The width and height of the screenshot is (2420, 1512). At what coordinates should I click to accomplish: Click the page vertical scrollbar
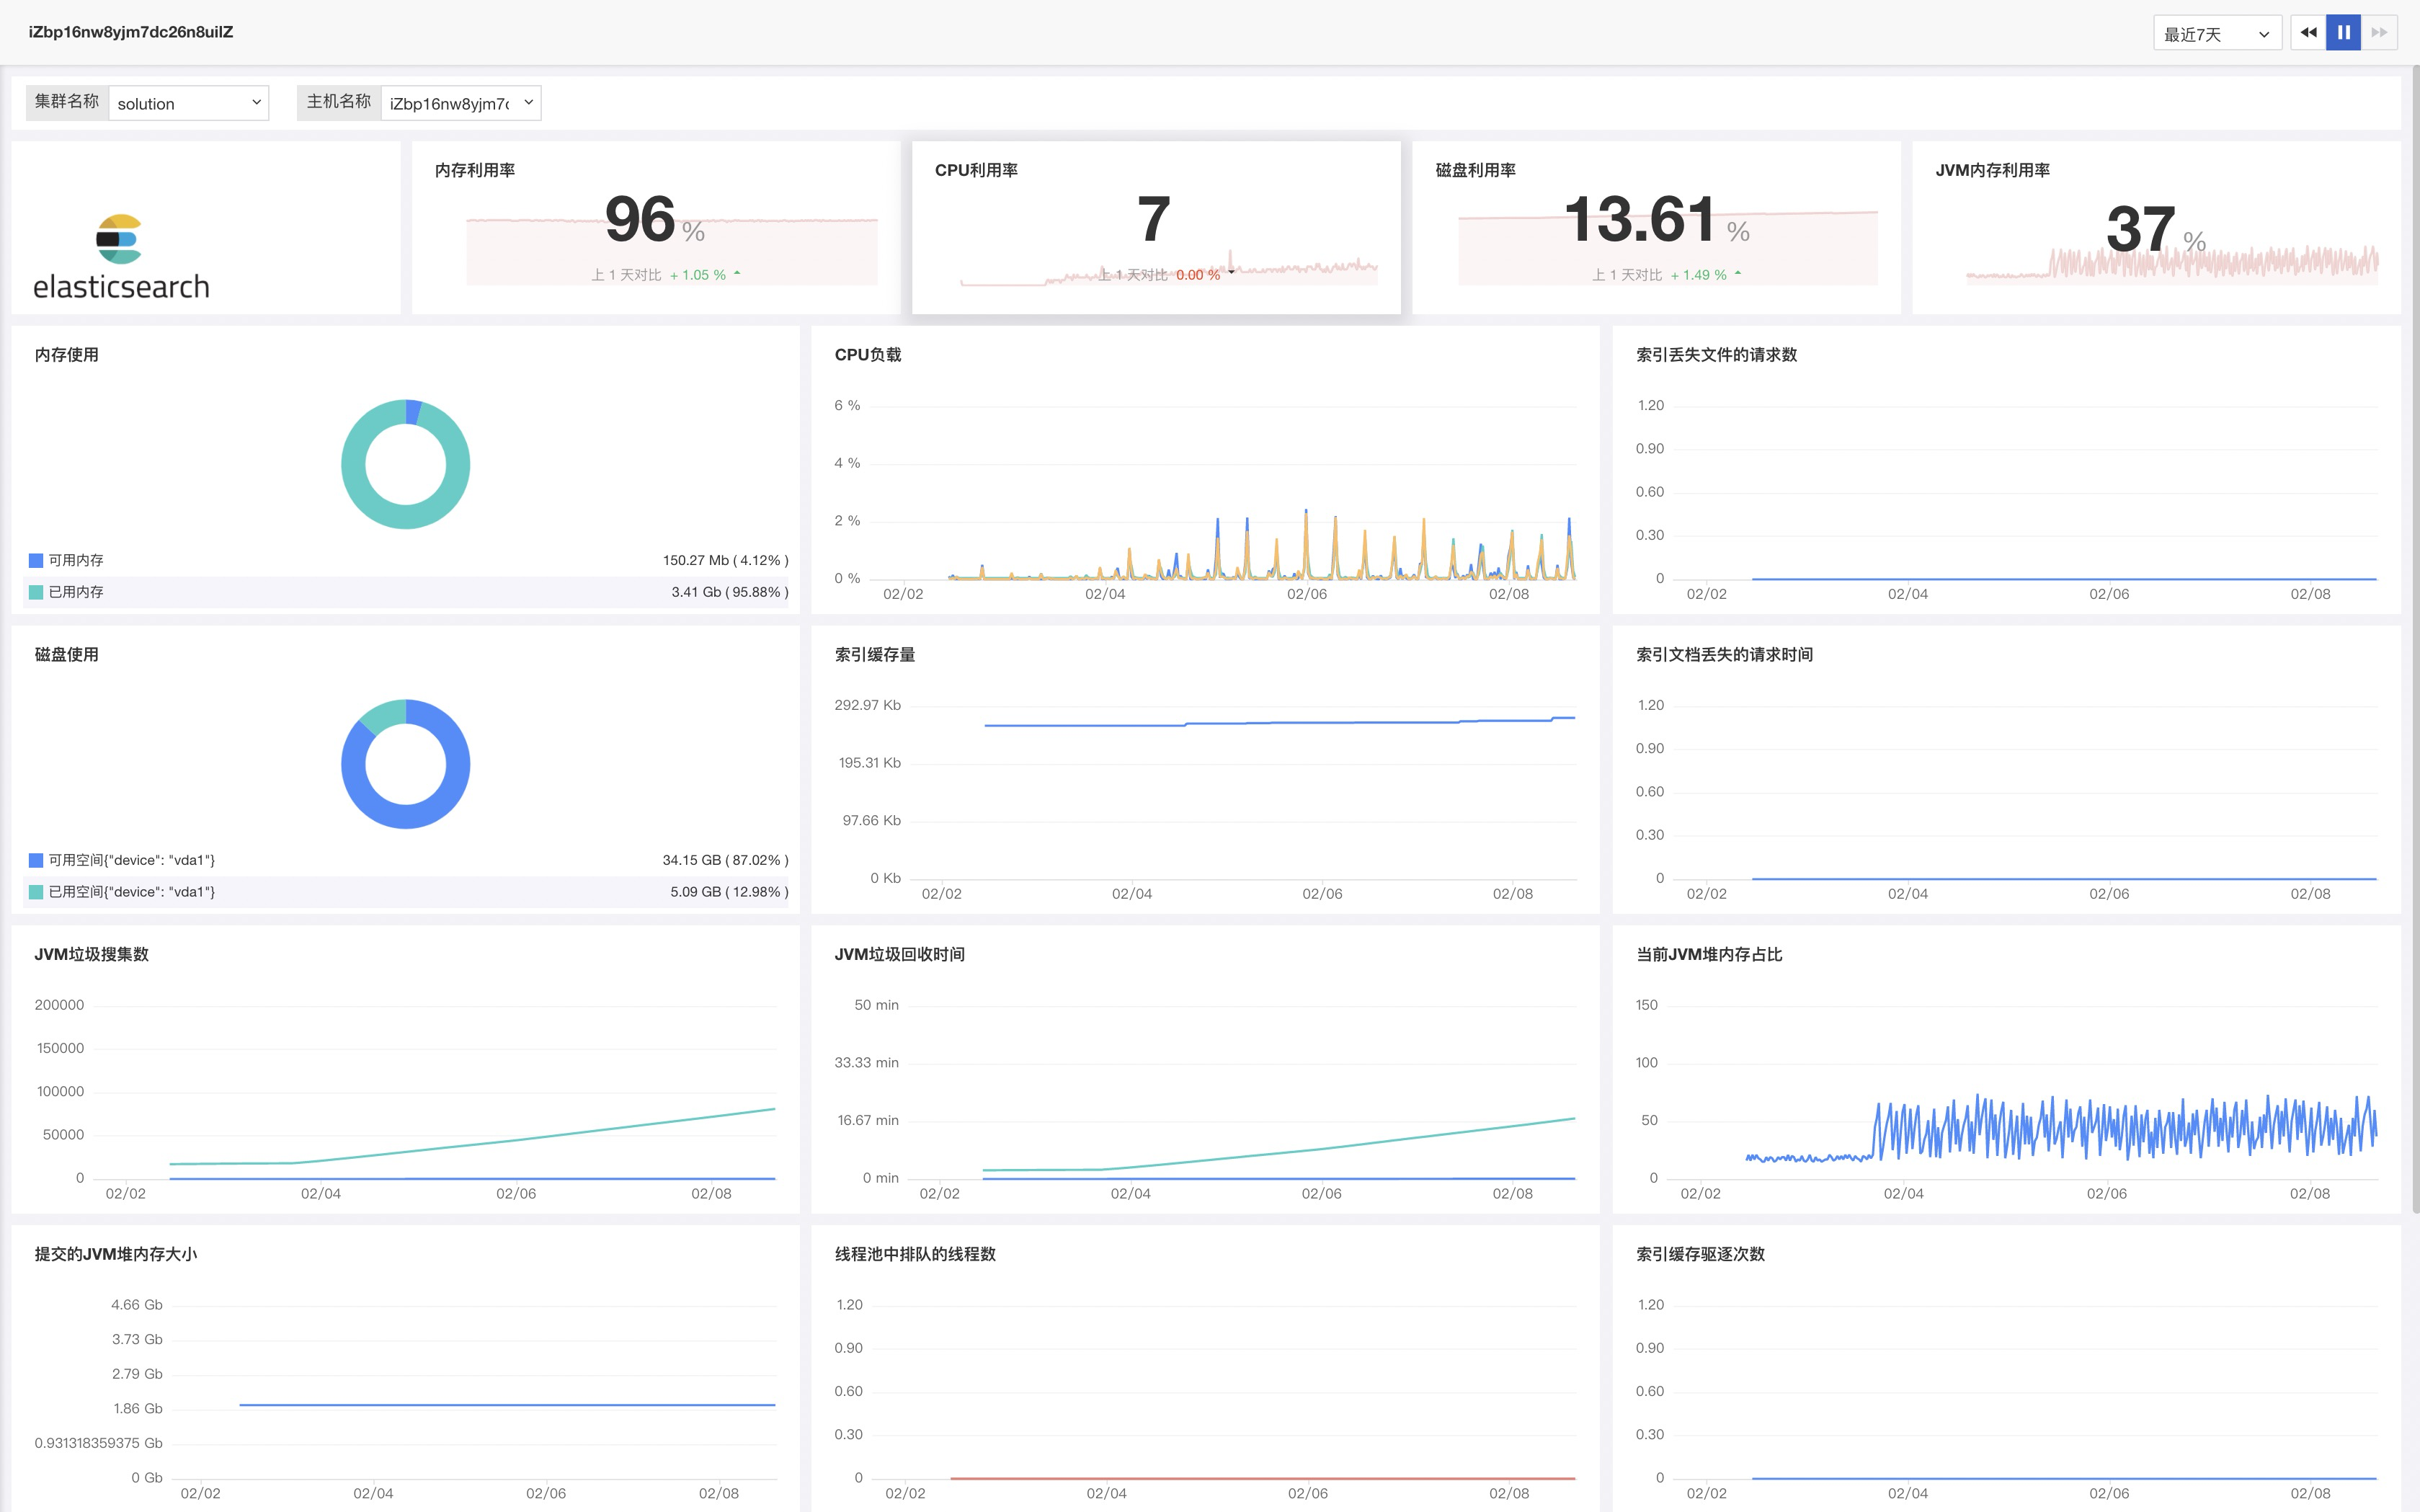[2414, 640]
